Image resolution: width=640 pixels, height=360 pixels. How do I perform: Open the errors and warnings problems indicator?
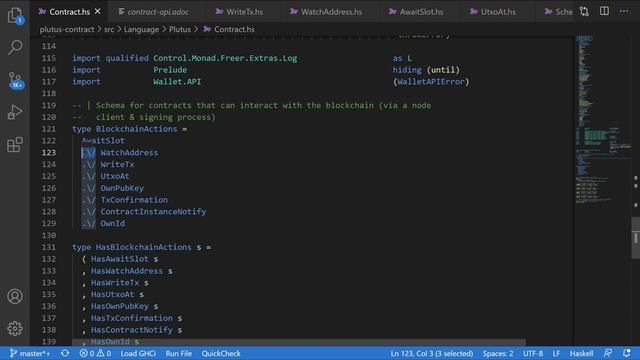click(95, 353)
